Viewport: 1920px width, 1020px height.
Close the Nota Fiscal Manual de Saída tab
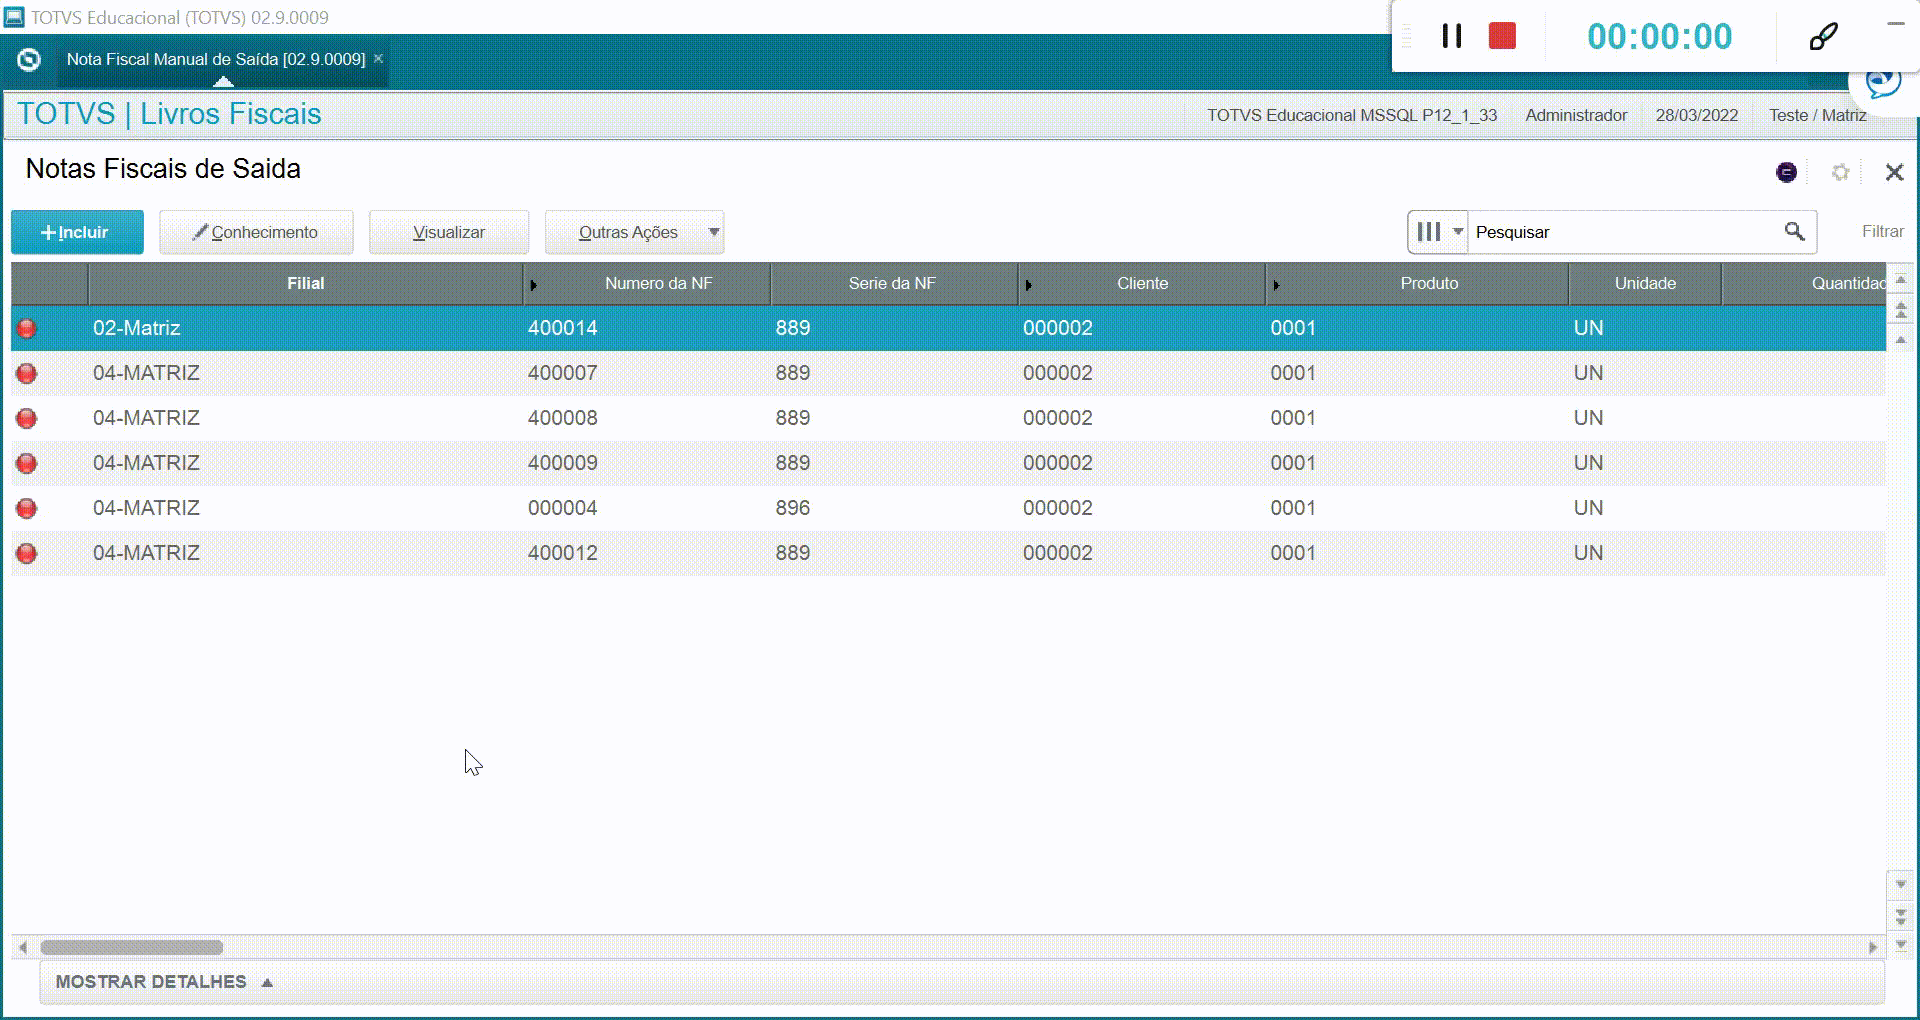click(x=378, y=59)
